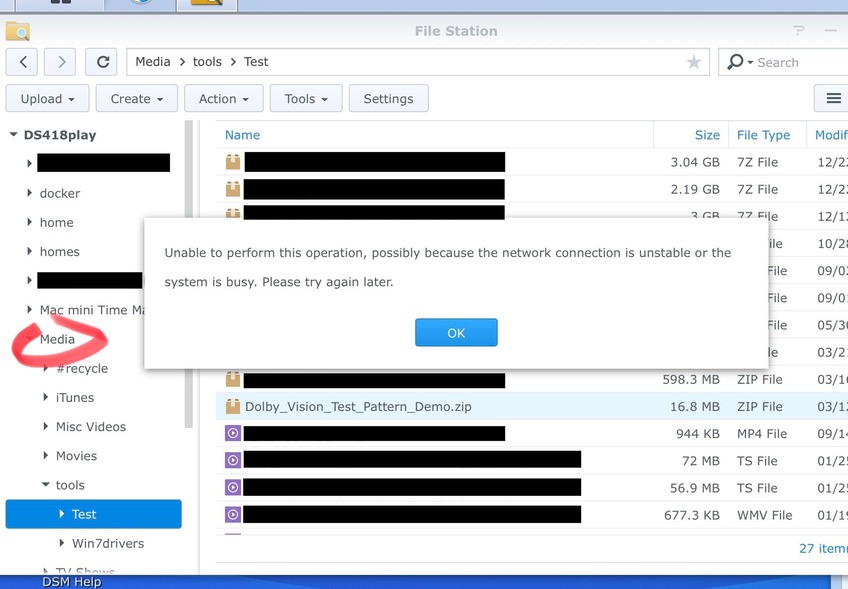Select the homes folder label
The width and height of the screenshot is (848, 589).
click(x=59, y=252)
